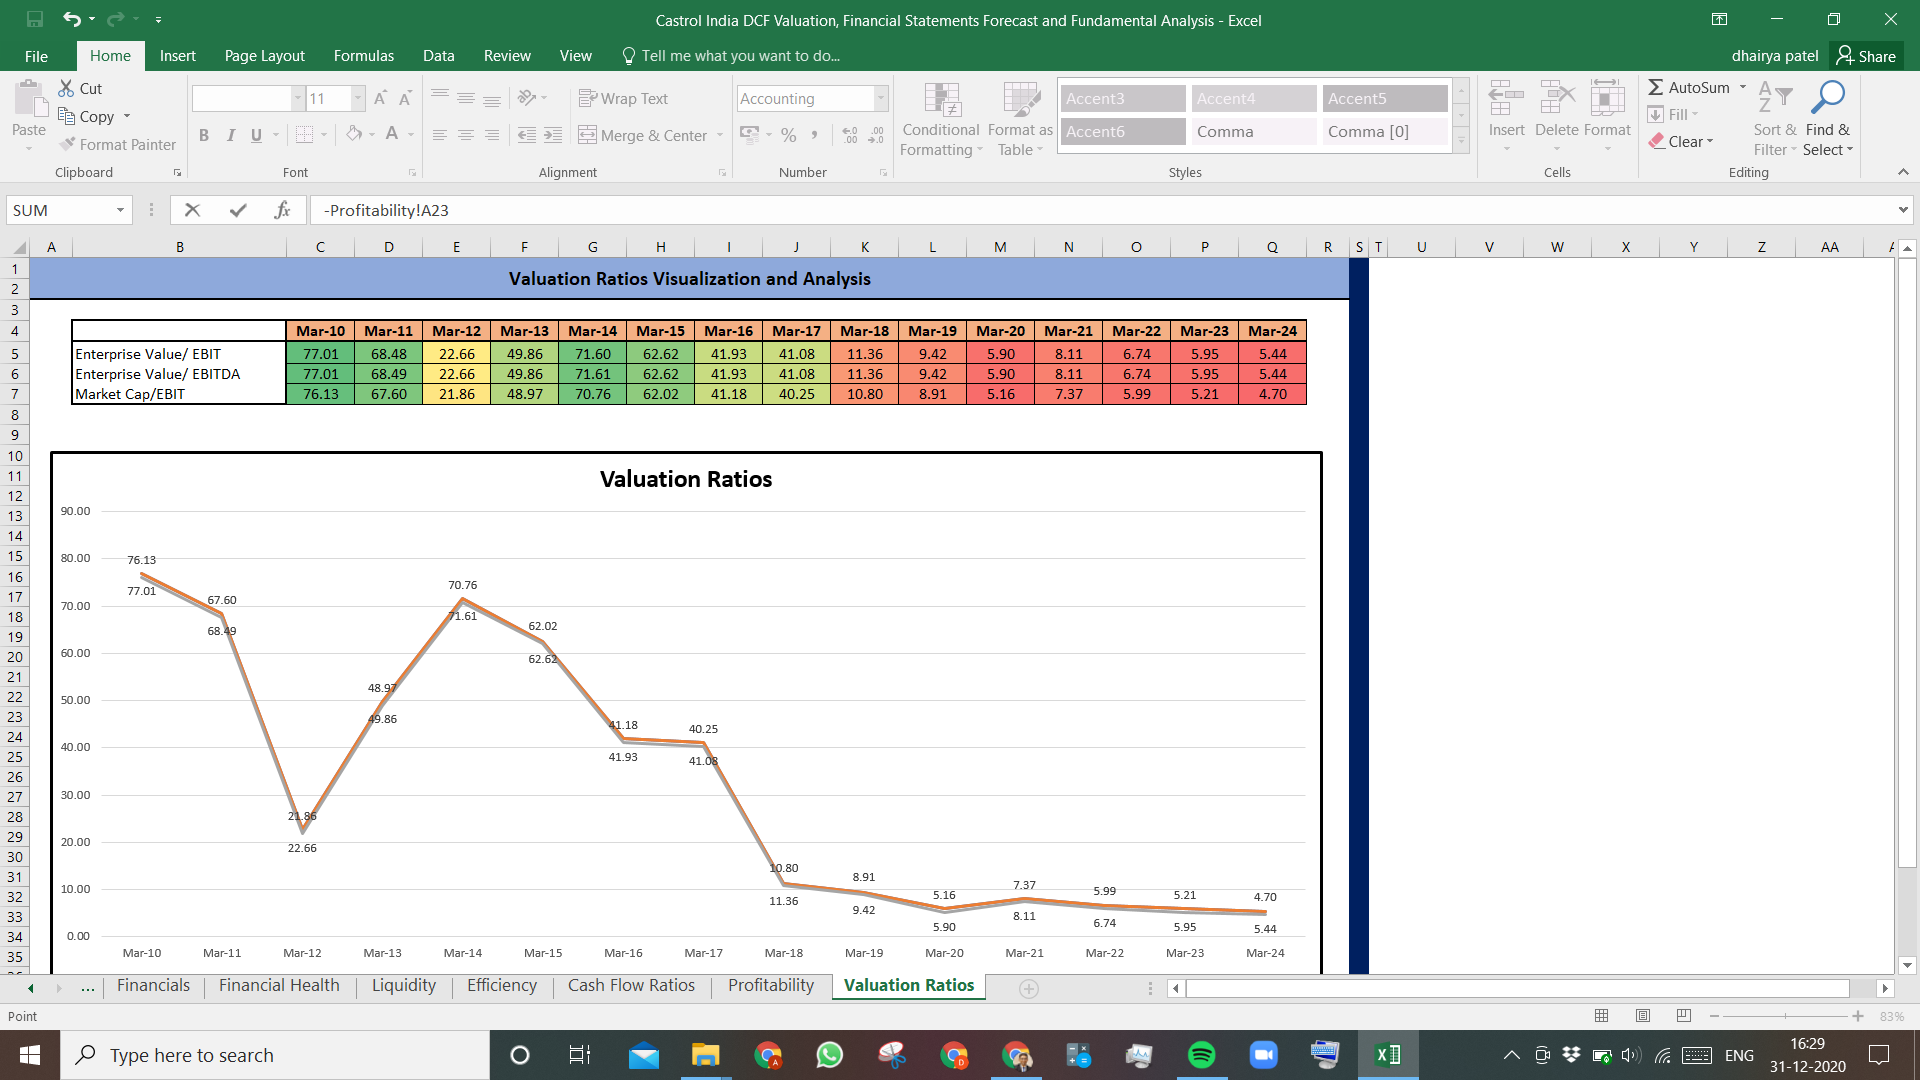Click the Cut scissors icon
Viewport: 1920px width, 1080px height.
[66, 88]
